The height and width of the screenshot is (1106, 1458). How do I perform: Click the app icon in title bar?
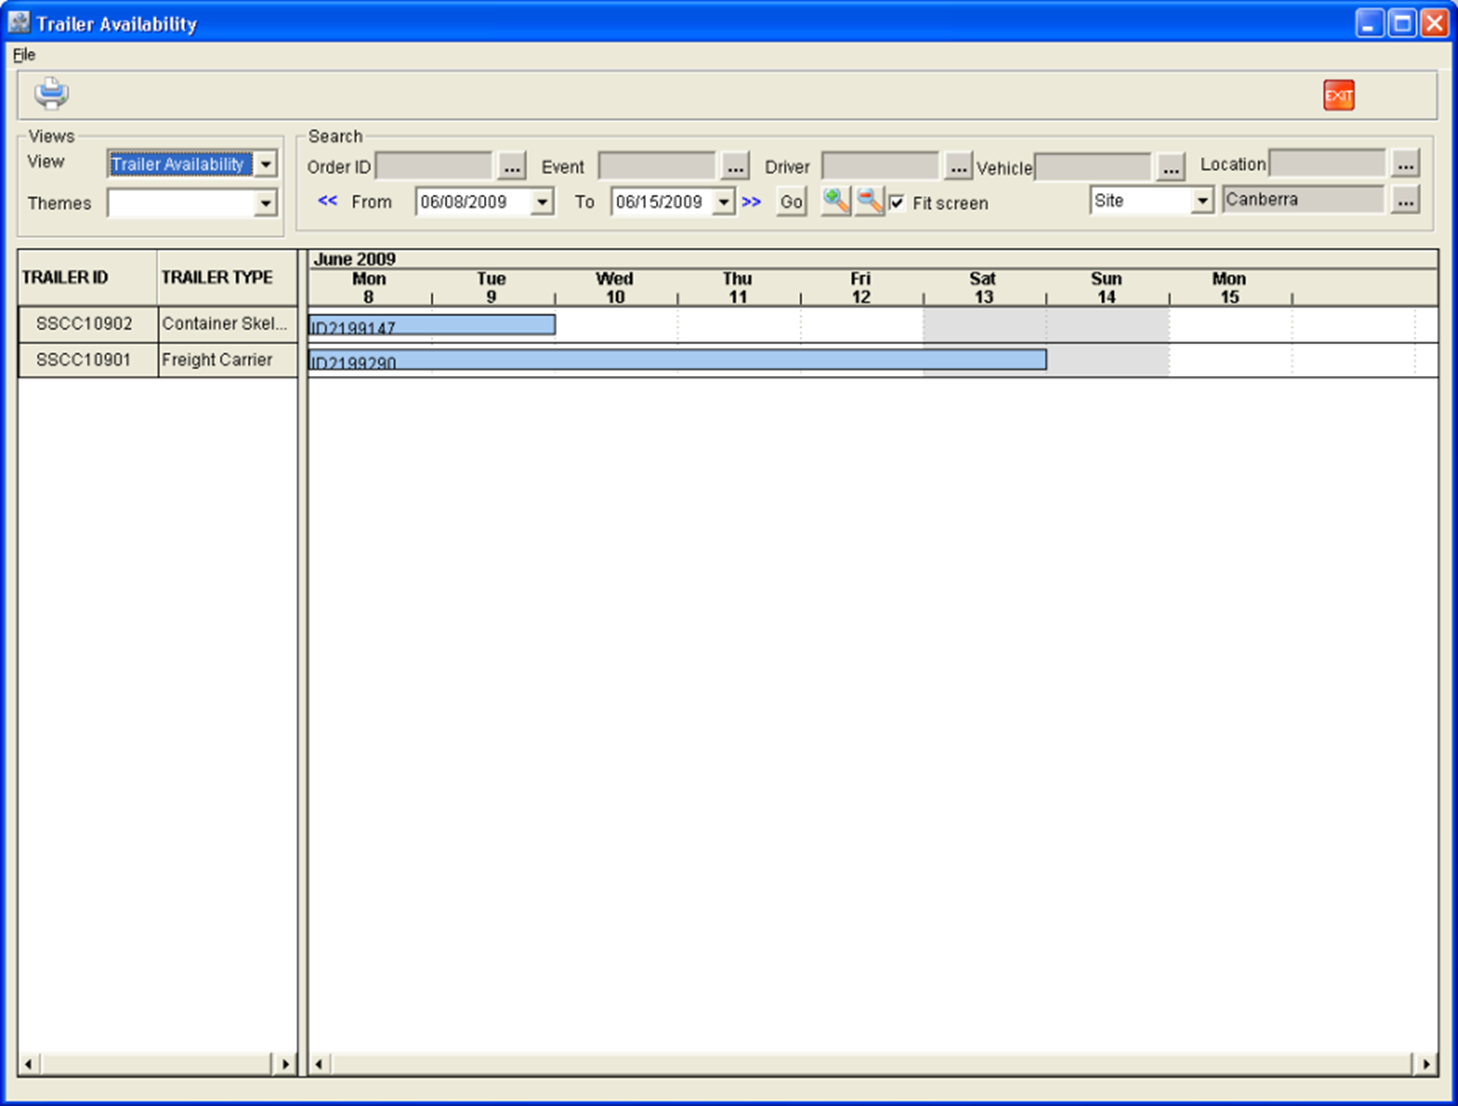(18, 22)
